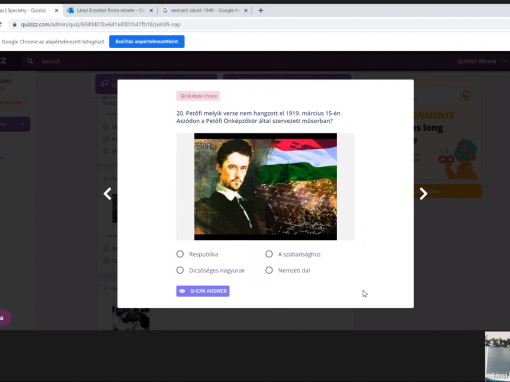
Task: Click the question 20 text
Action: coord(258,117)
